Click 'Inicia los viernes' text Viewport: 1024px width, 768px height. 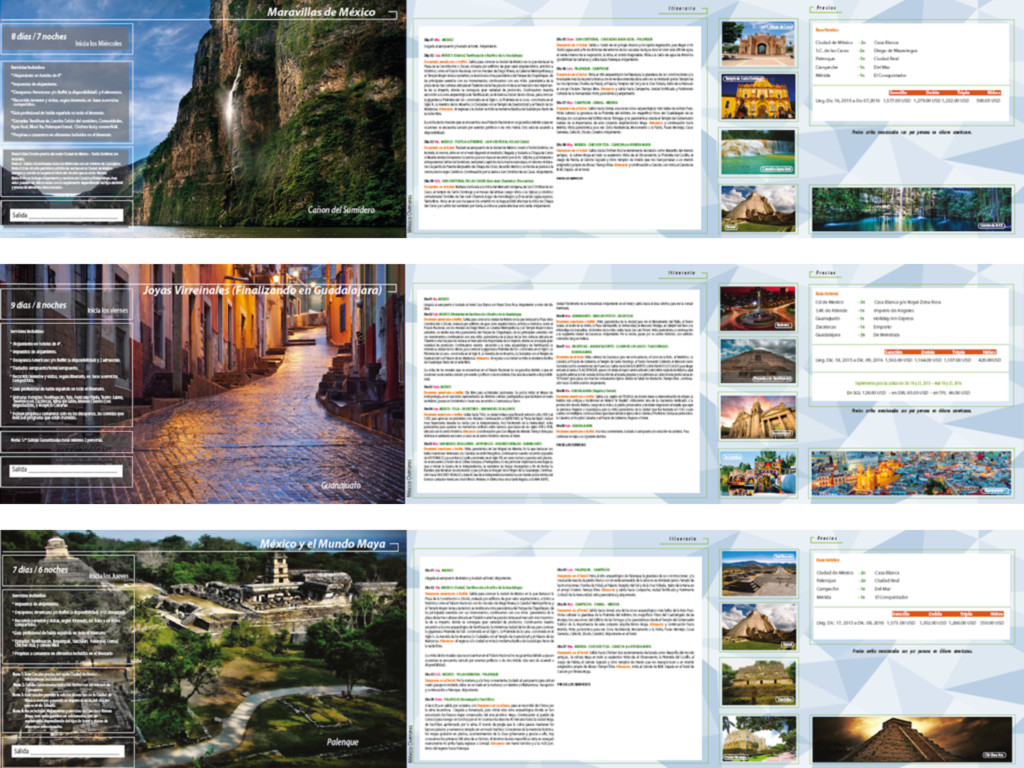click(108, 310)
